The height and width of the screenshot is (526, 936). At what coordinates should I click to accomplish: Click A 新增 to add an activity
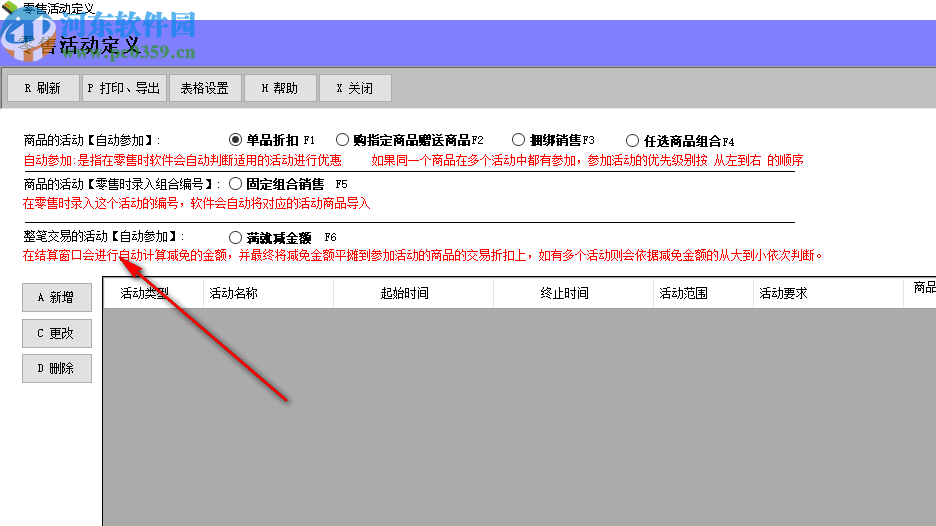[57, 297]
